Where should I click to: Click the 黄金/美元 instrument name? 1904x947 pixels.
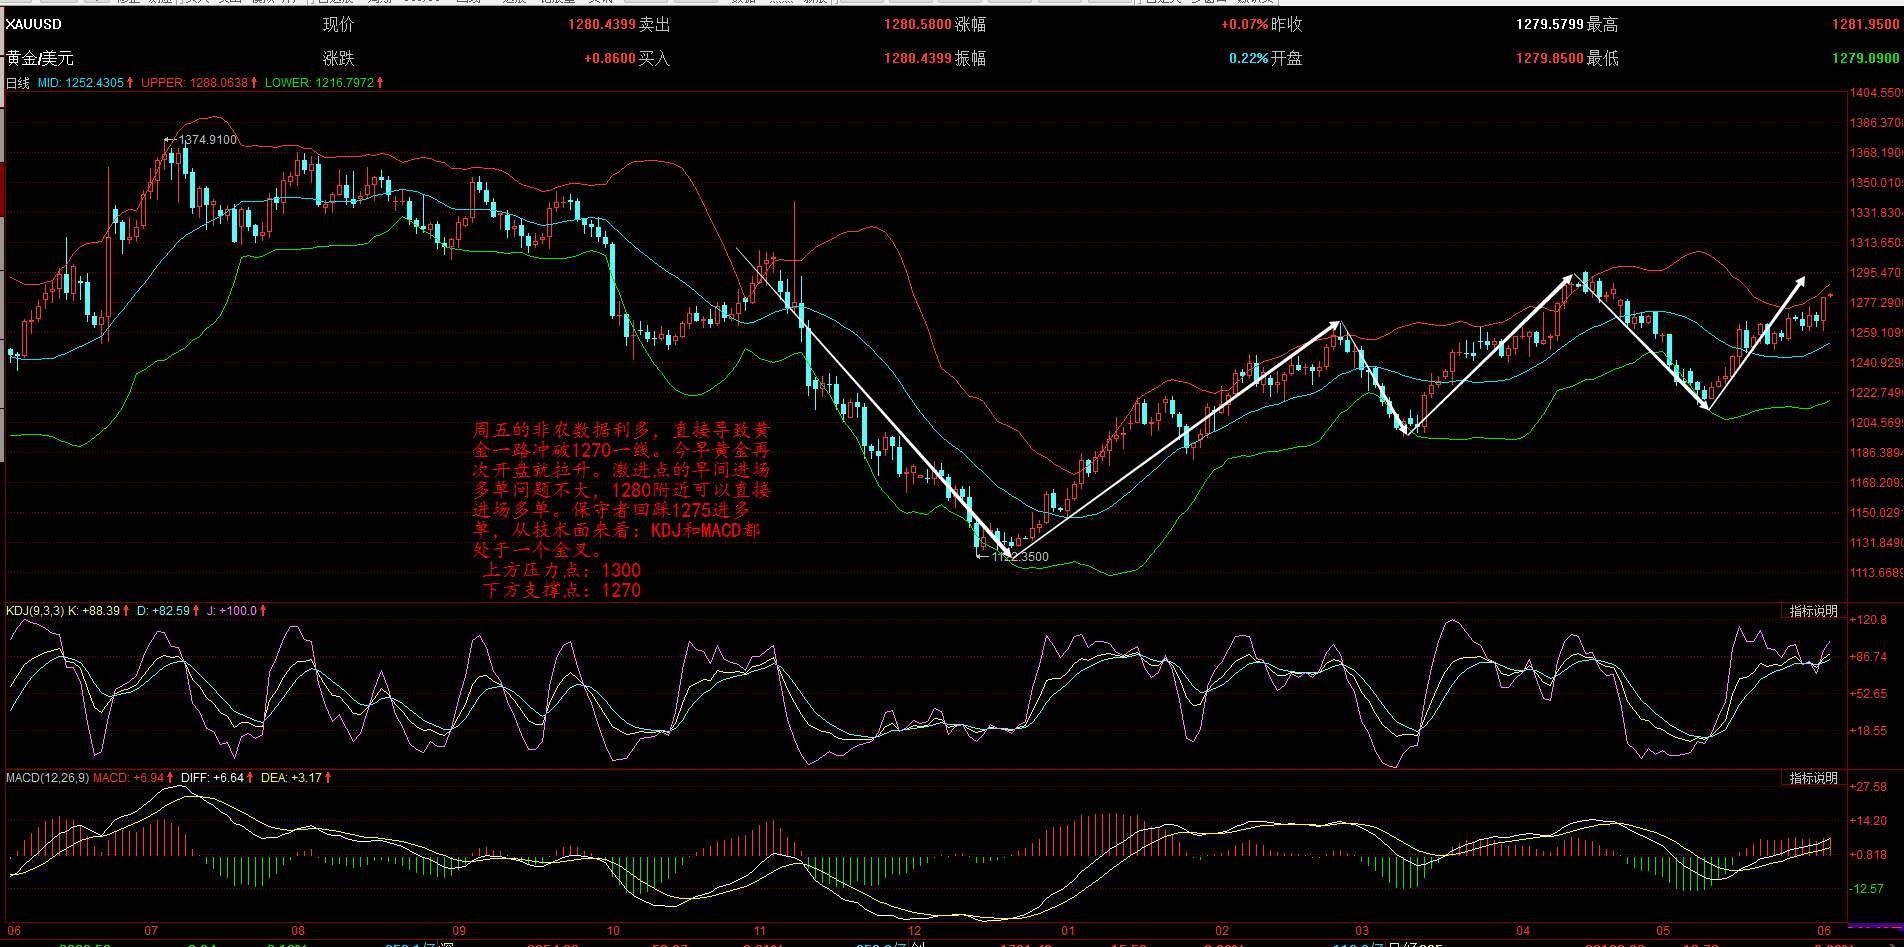pyautogui.click(x=40, y=59)
